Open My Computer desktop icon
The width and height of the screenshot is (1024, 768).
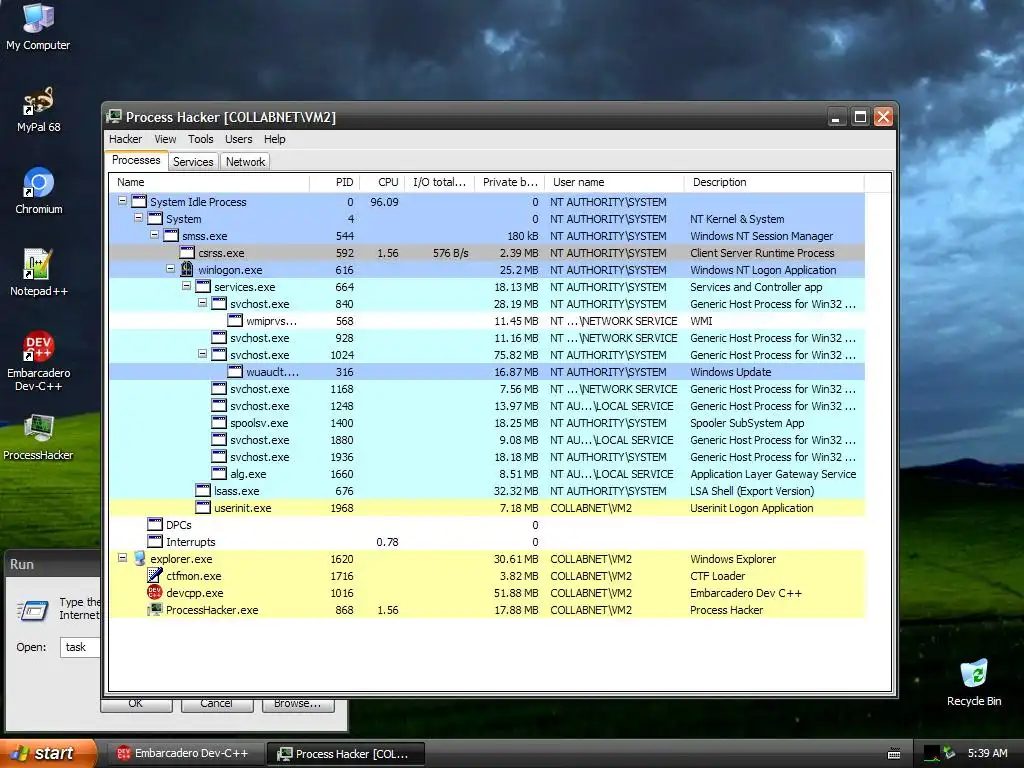[x=38, y=27]
